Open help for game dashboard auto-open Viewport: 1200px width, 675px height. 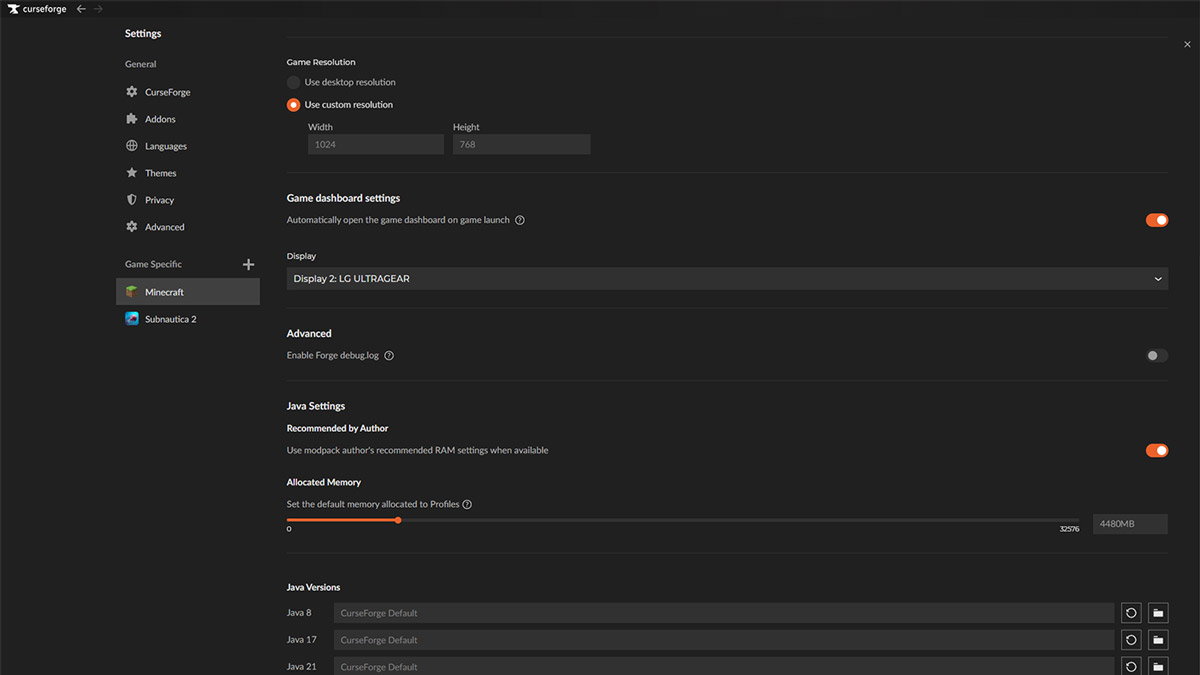pos(520,220)
